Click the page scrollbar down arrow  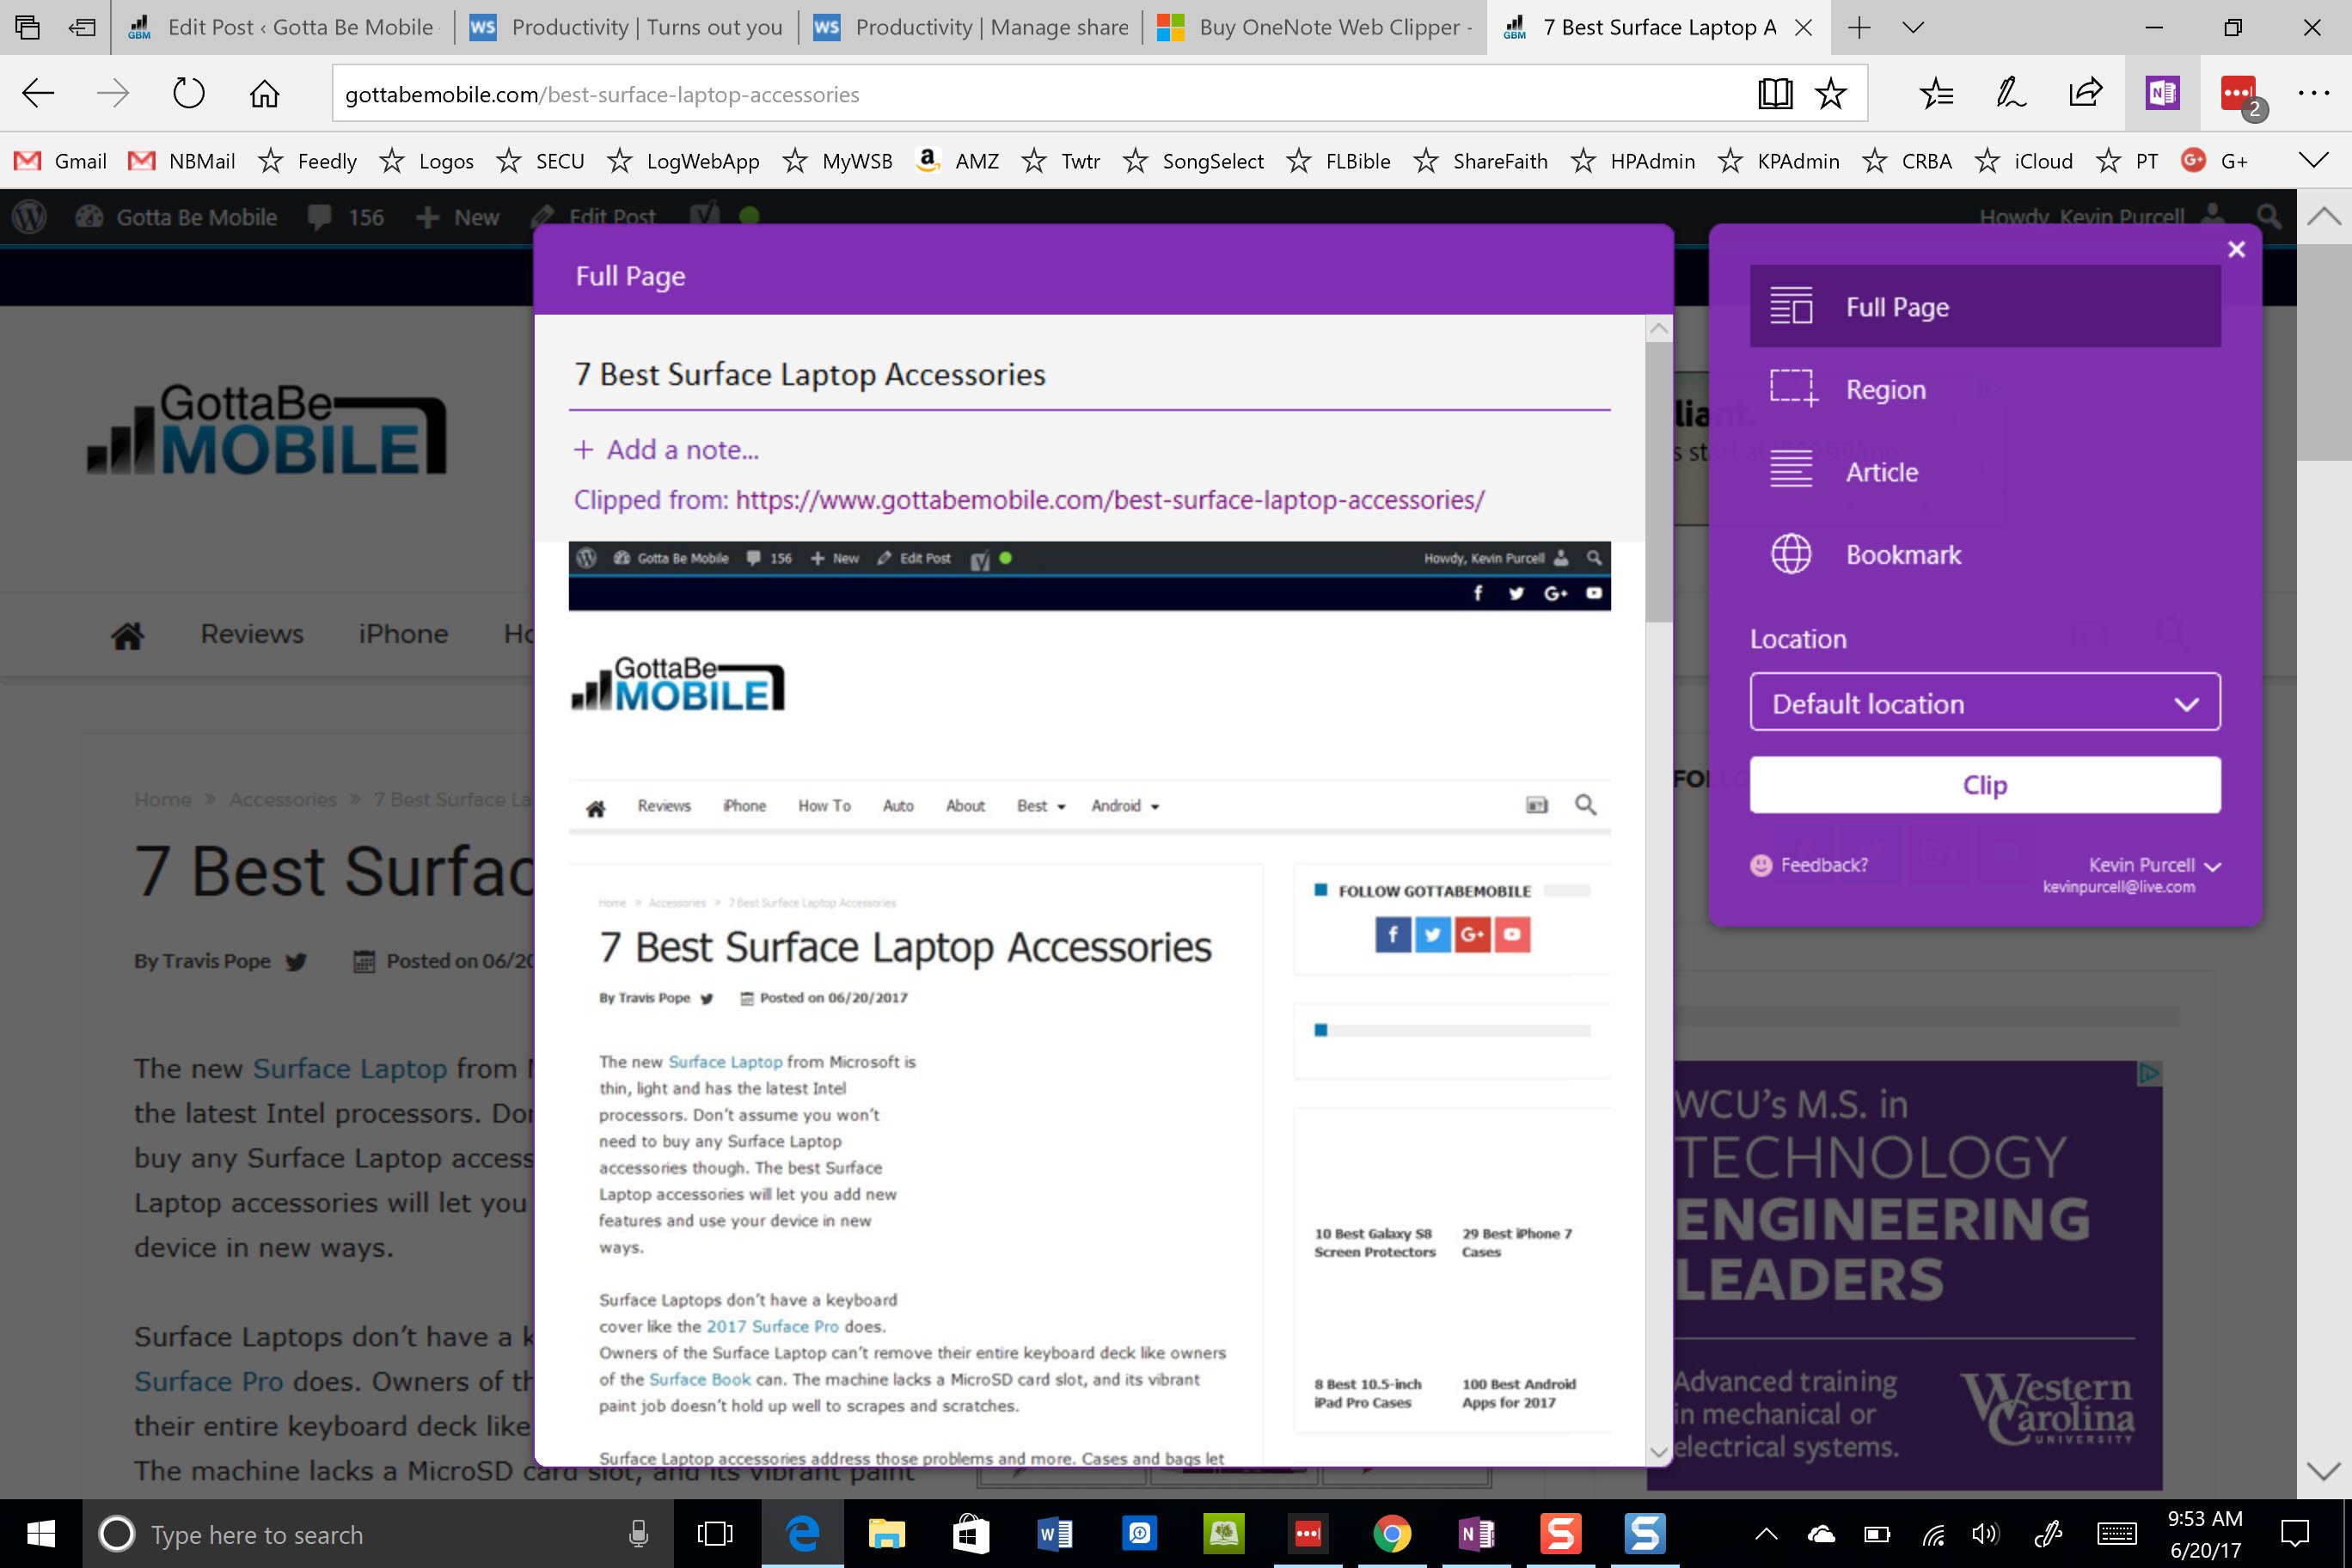tap(2323, 1471)
